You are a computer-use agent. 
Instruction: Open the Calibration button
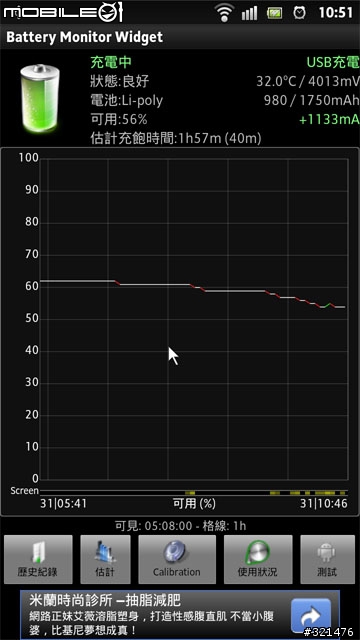177,559
